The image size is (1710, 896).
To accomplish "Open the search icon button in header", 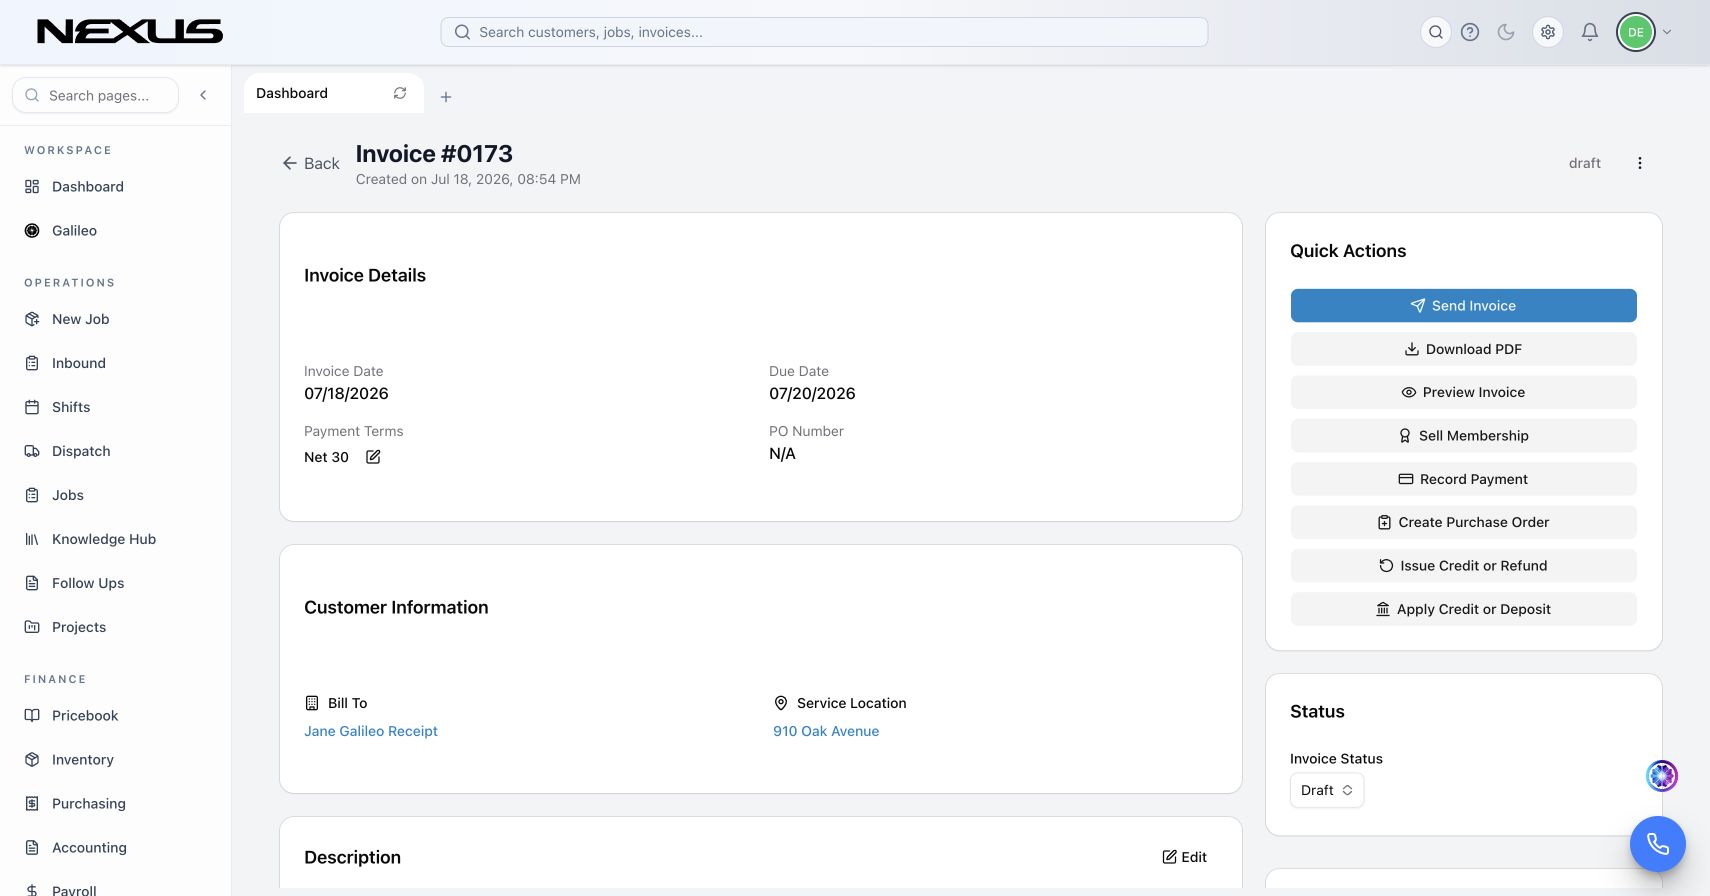I will [1436, 32].
